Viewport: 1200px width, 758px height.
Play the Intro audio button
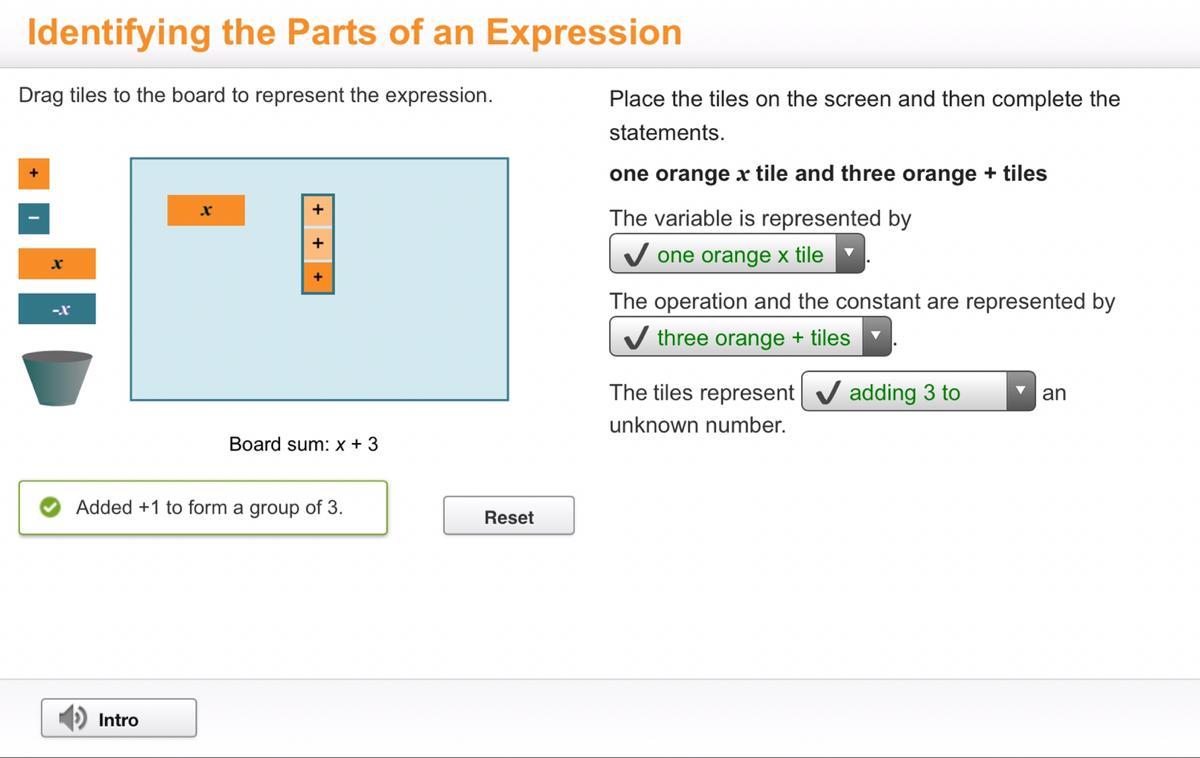click(x=119, y=719)
